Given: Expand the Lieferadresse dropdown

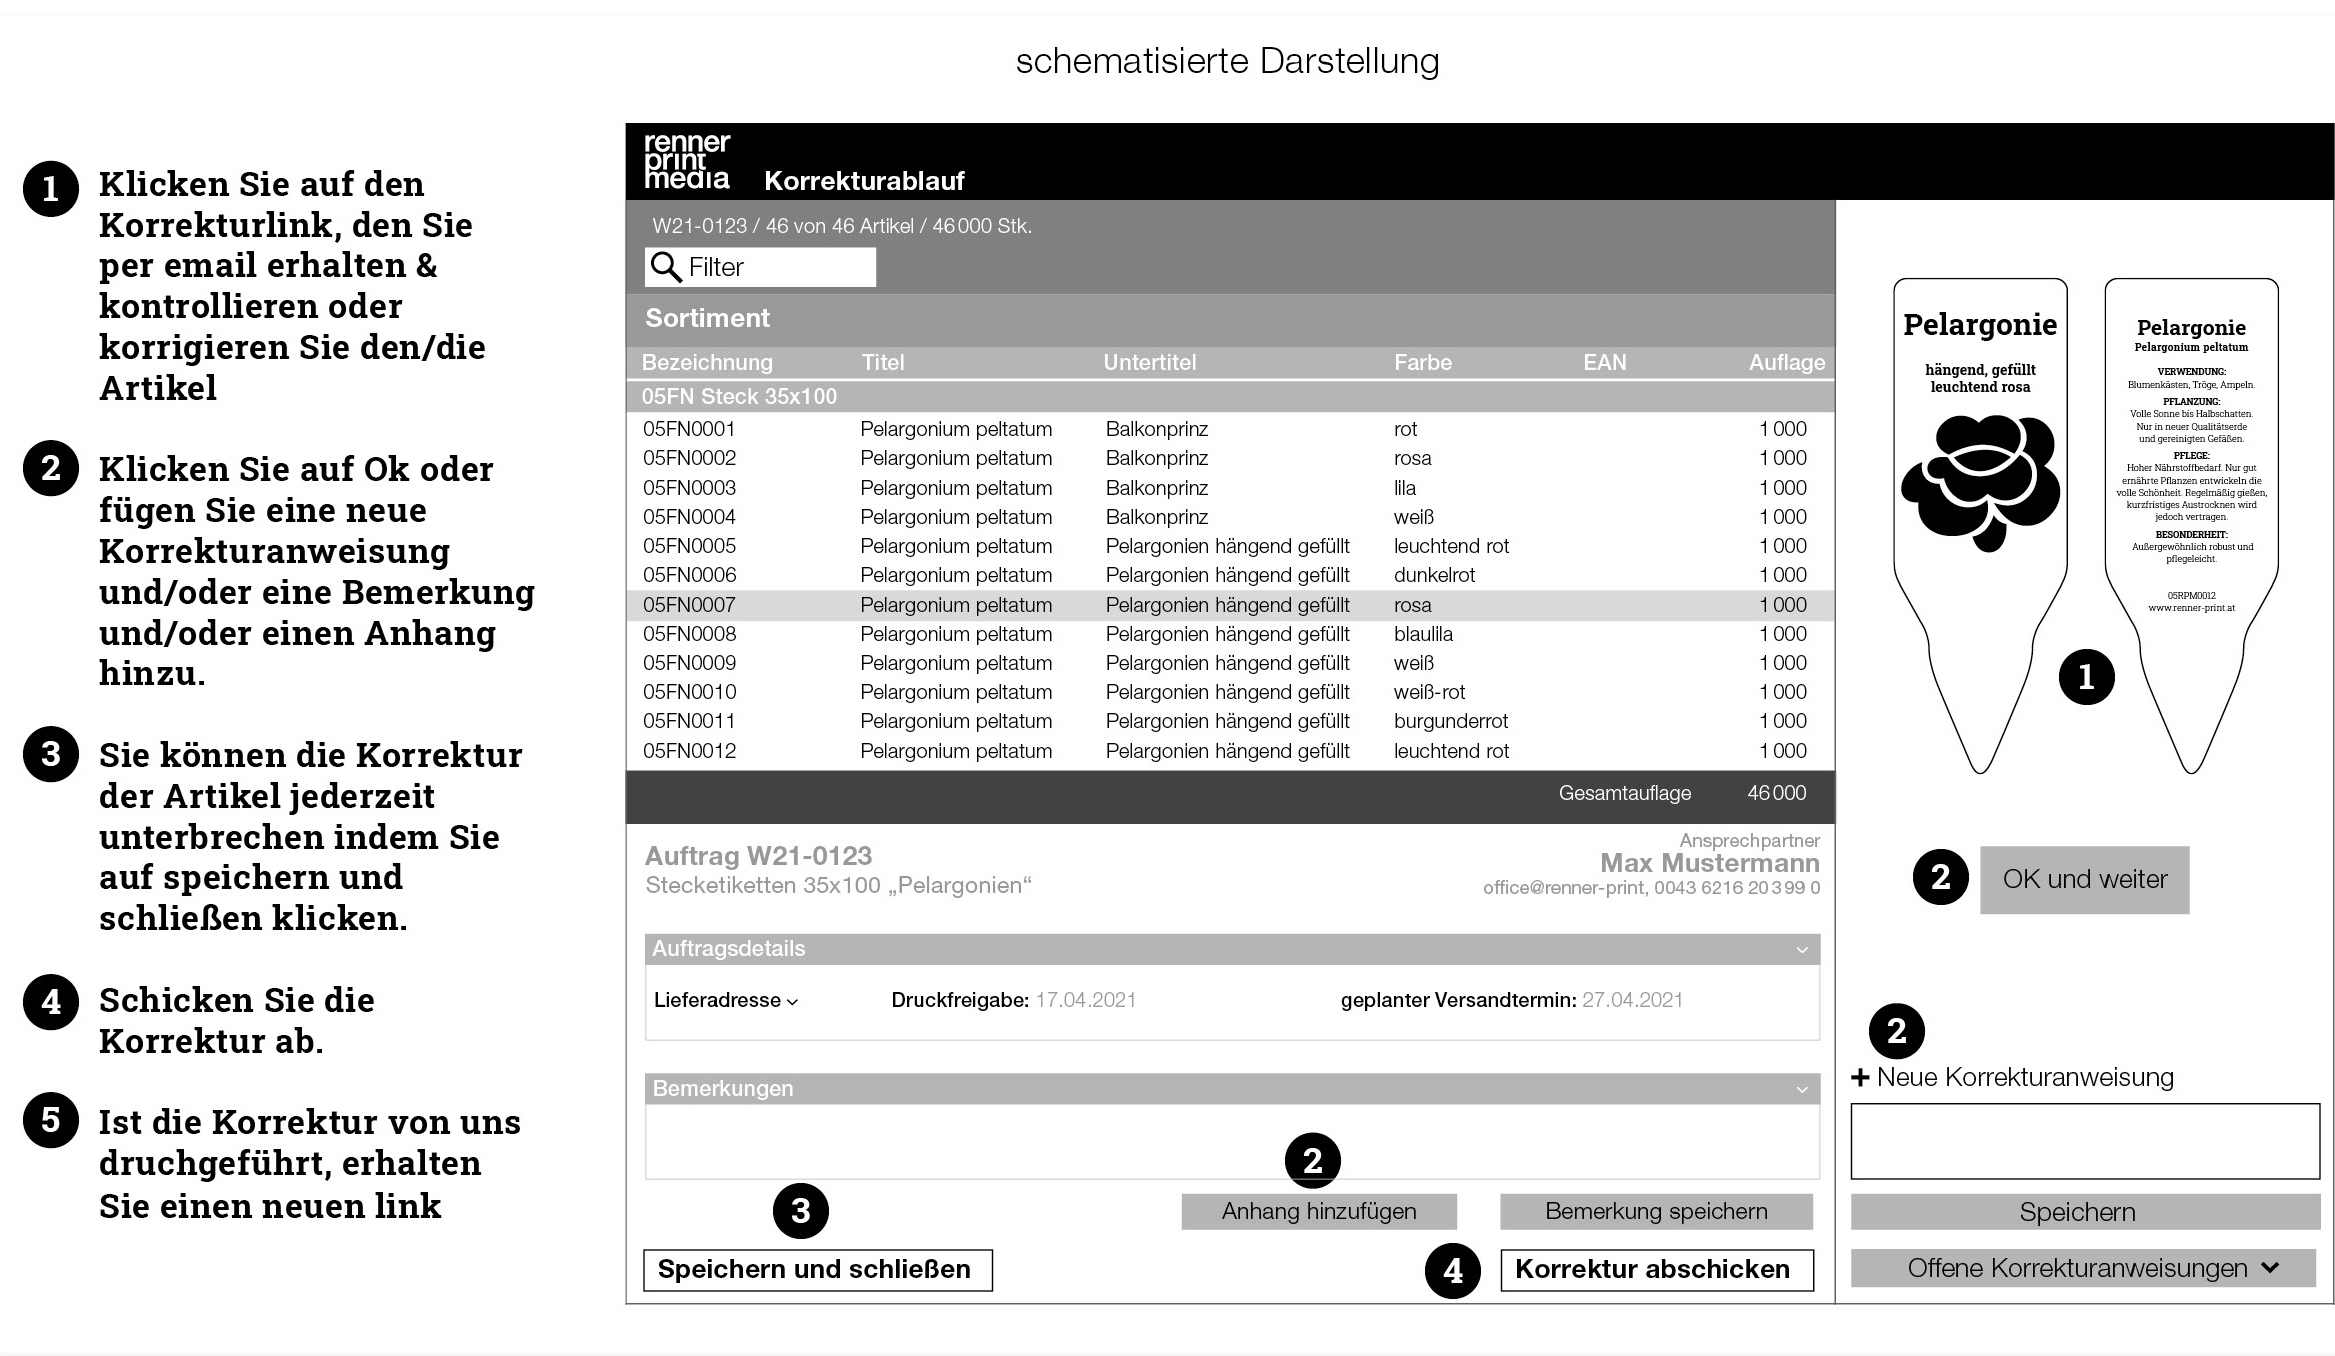Looking at the screenshot, I should [x=726, y=1000].
